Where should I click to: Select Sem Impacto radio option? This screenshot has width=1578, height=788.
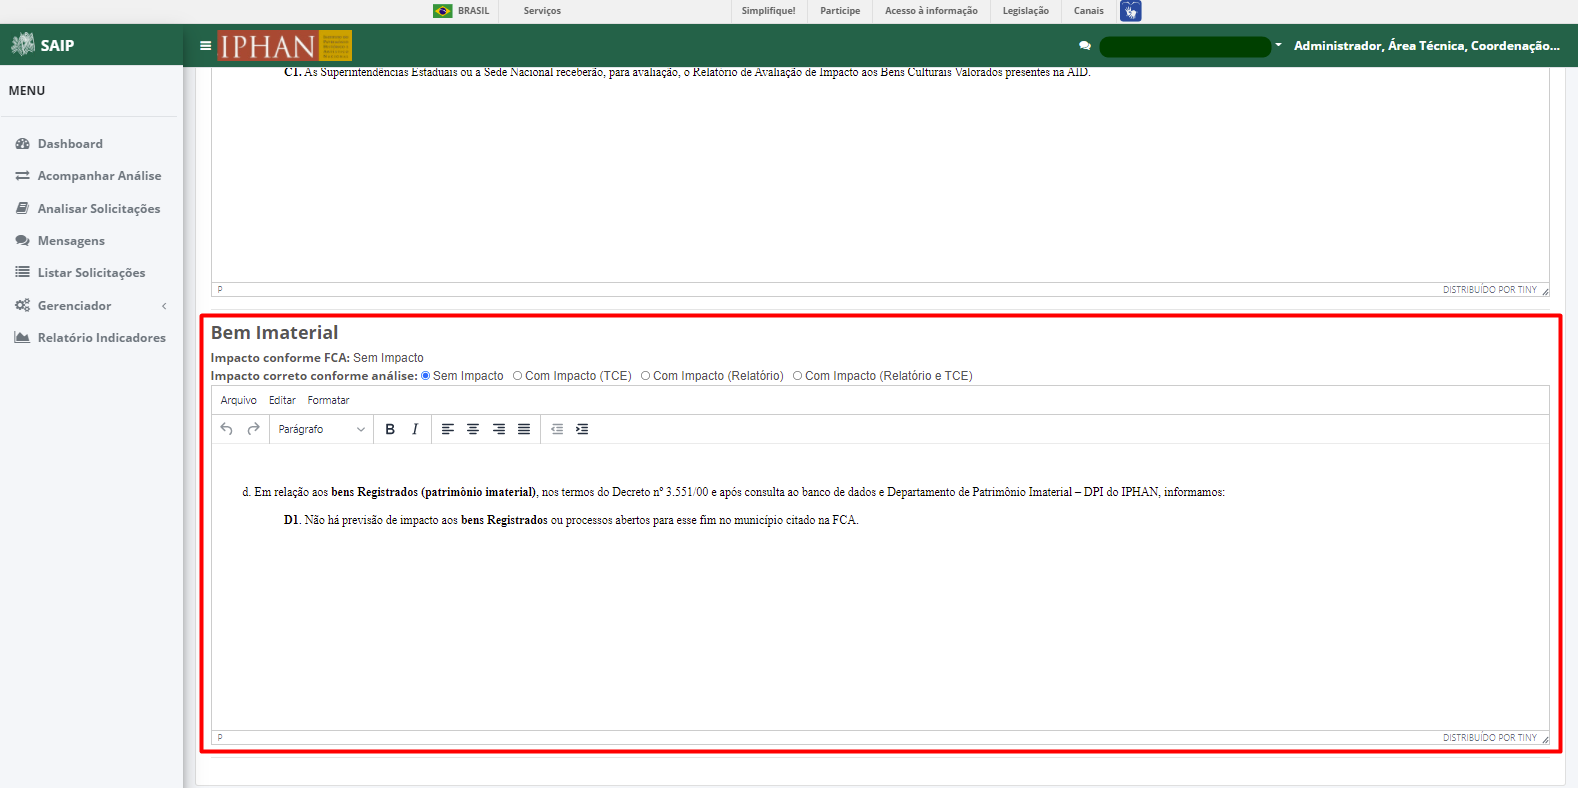pyautogui.click(x=426, y=376)
